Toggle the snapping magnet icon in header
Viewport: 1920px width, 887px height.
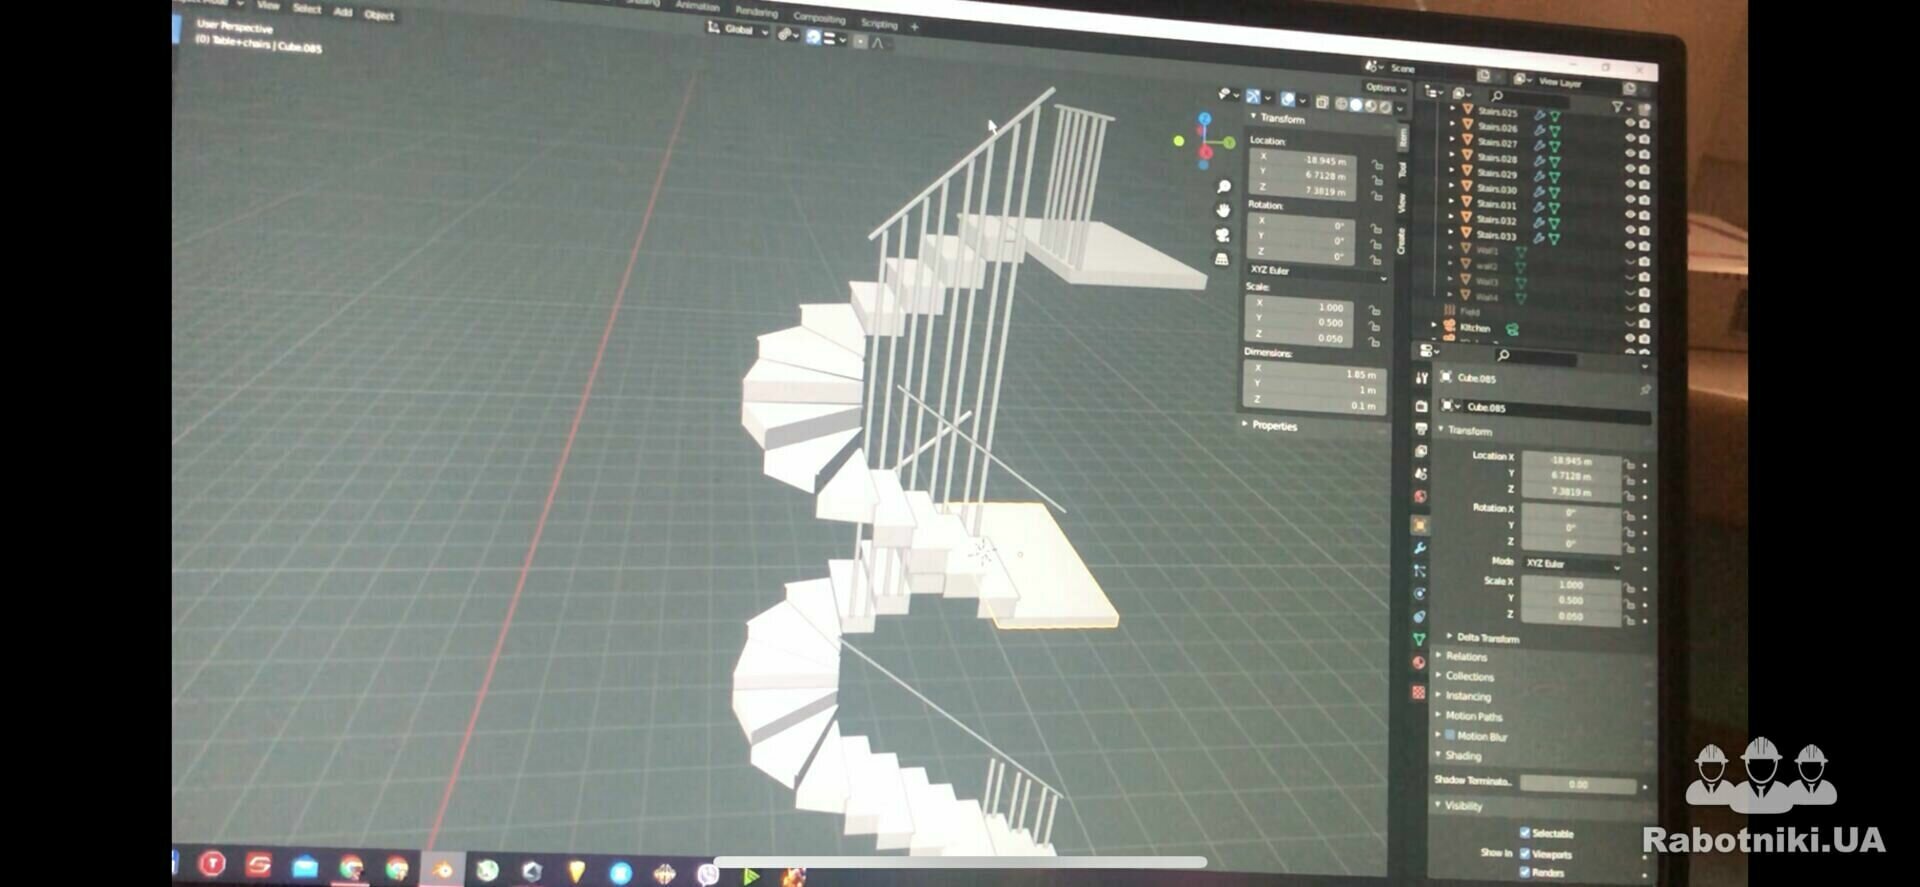coord(813,37)
